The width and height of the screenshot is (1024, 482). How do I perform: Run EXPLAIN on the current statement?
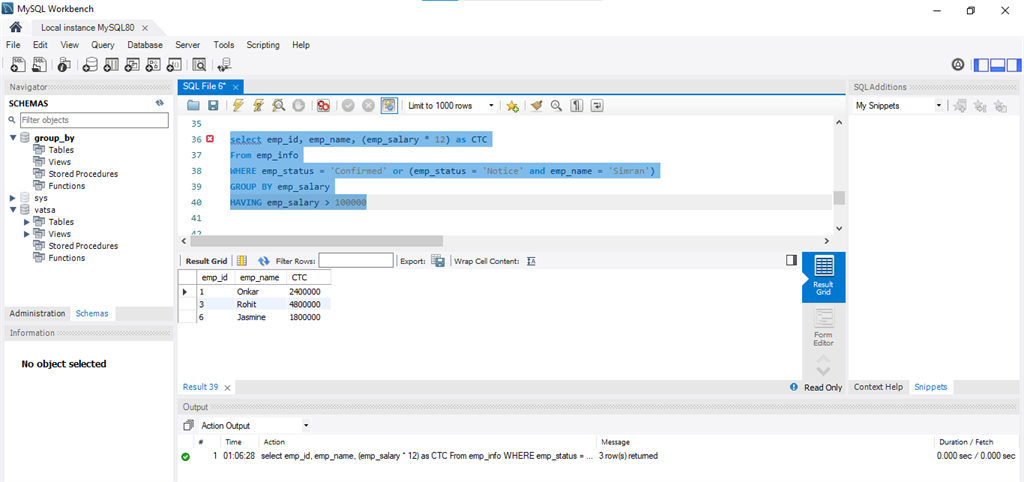tap(278, 105)
